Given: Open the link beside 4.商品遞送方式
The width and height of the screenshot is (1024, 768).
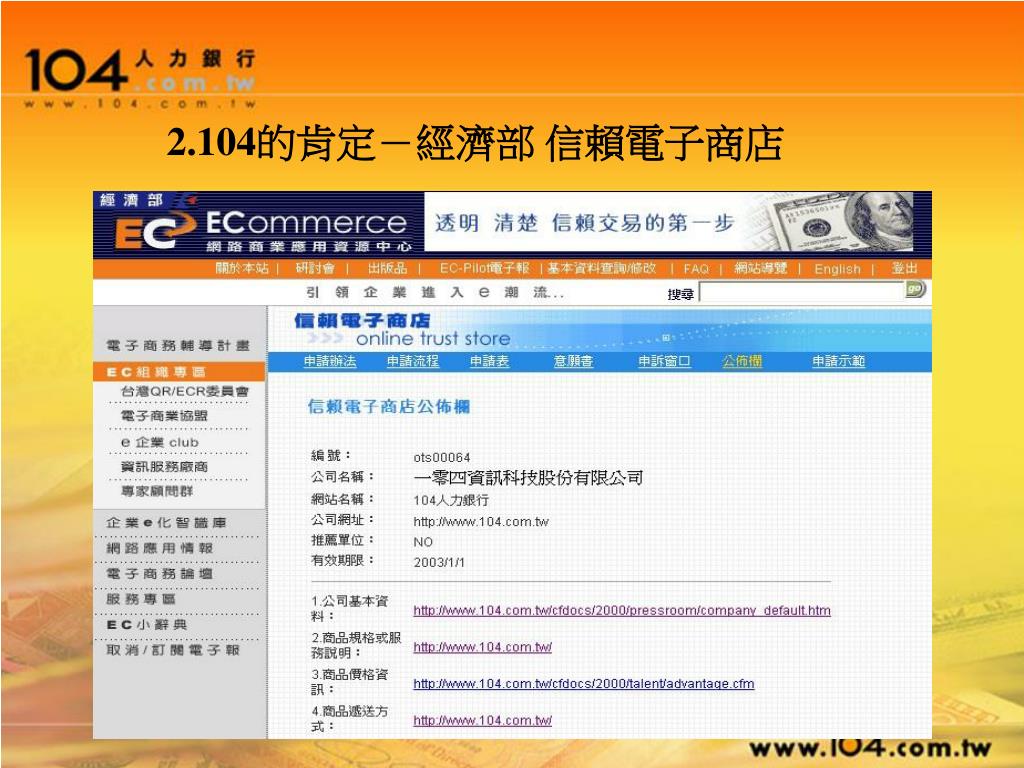Looking at the screenshot, I should (483, 720).
